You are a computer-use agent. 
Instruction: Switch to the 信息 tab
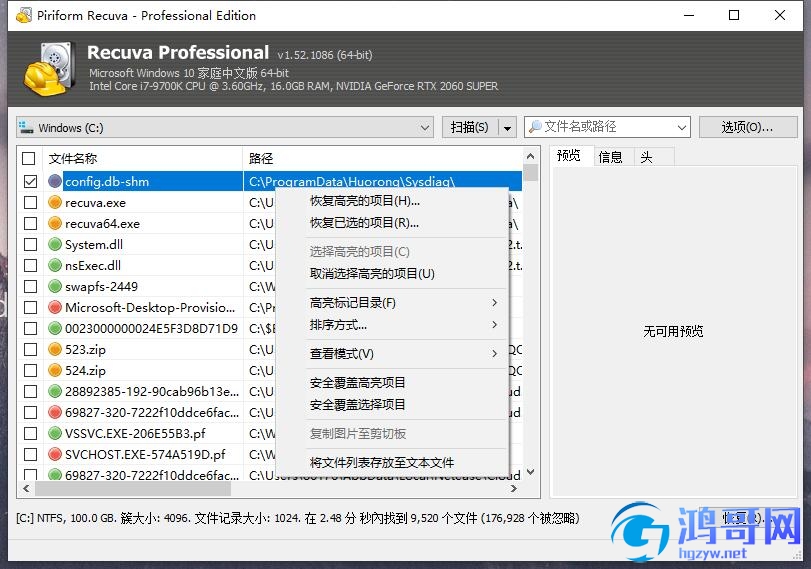(610, 157)
